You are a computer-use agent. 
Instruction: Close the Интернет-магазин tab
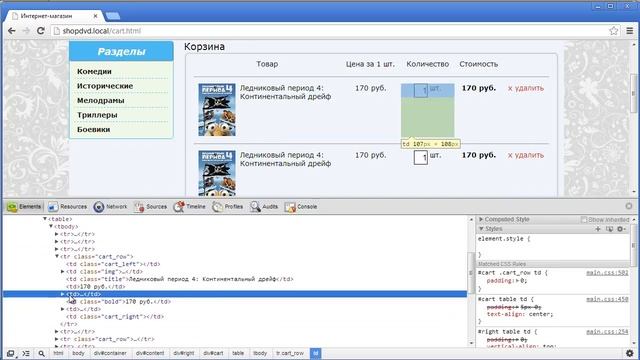pyautogui.click(x=95, y=16)
